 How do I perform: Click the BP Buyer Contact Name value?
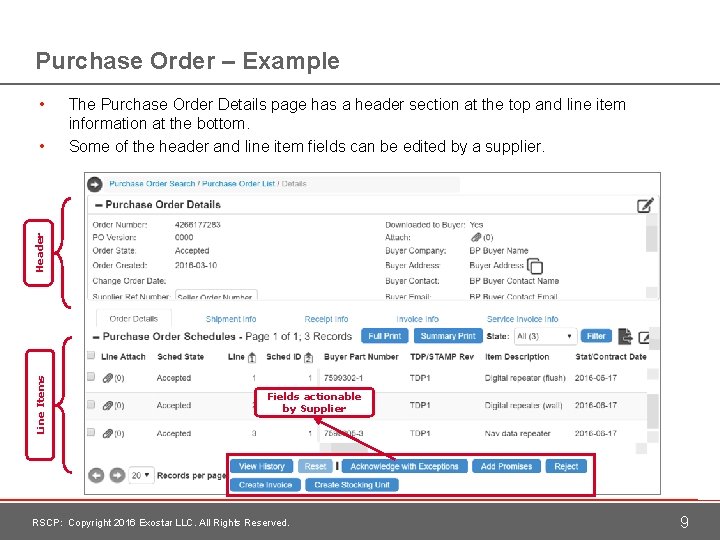(x=514, y=281)
